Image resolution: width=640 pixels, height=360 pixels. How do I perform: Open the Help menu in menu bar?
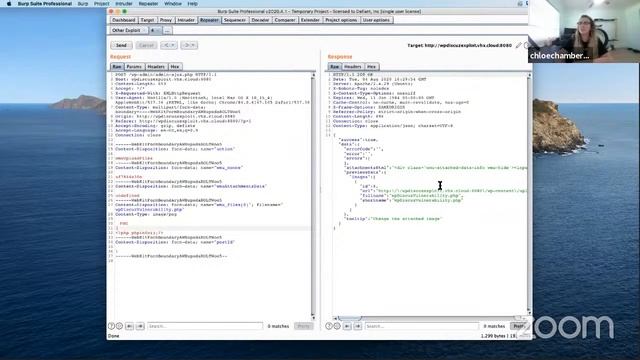click(192, 4)
